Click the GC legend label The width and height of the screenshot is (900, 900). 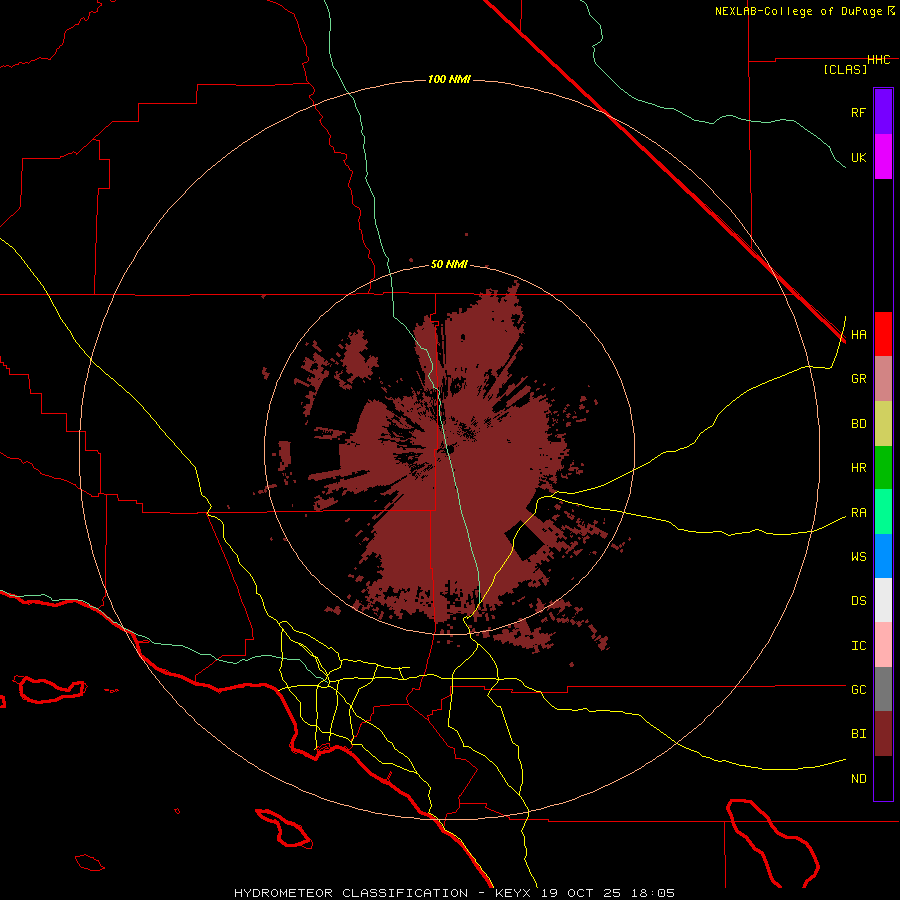click(x=859, y=689)
